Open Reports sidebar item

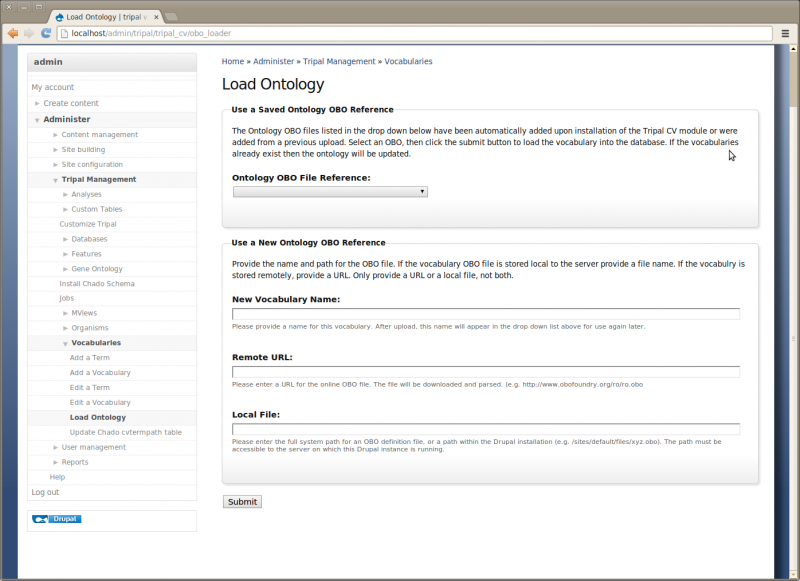point(75,462)
